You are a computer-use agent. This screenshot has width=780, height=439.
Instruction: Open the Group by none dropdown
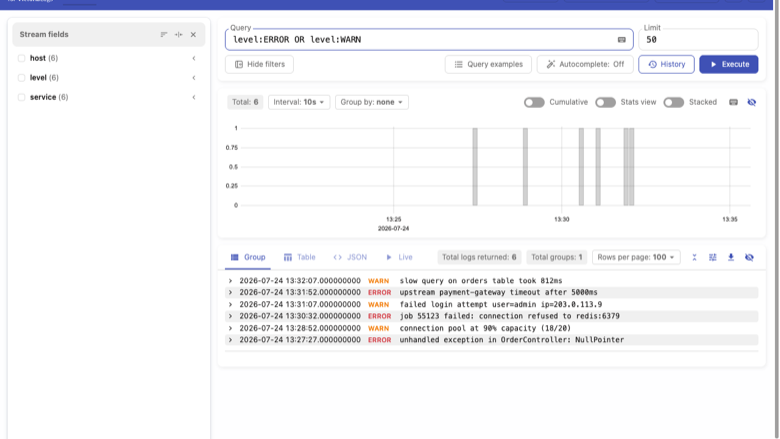pos(372,102)
